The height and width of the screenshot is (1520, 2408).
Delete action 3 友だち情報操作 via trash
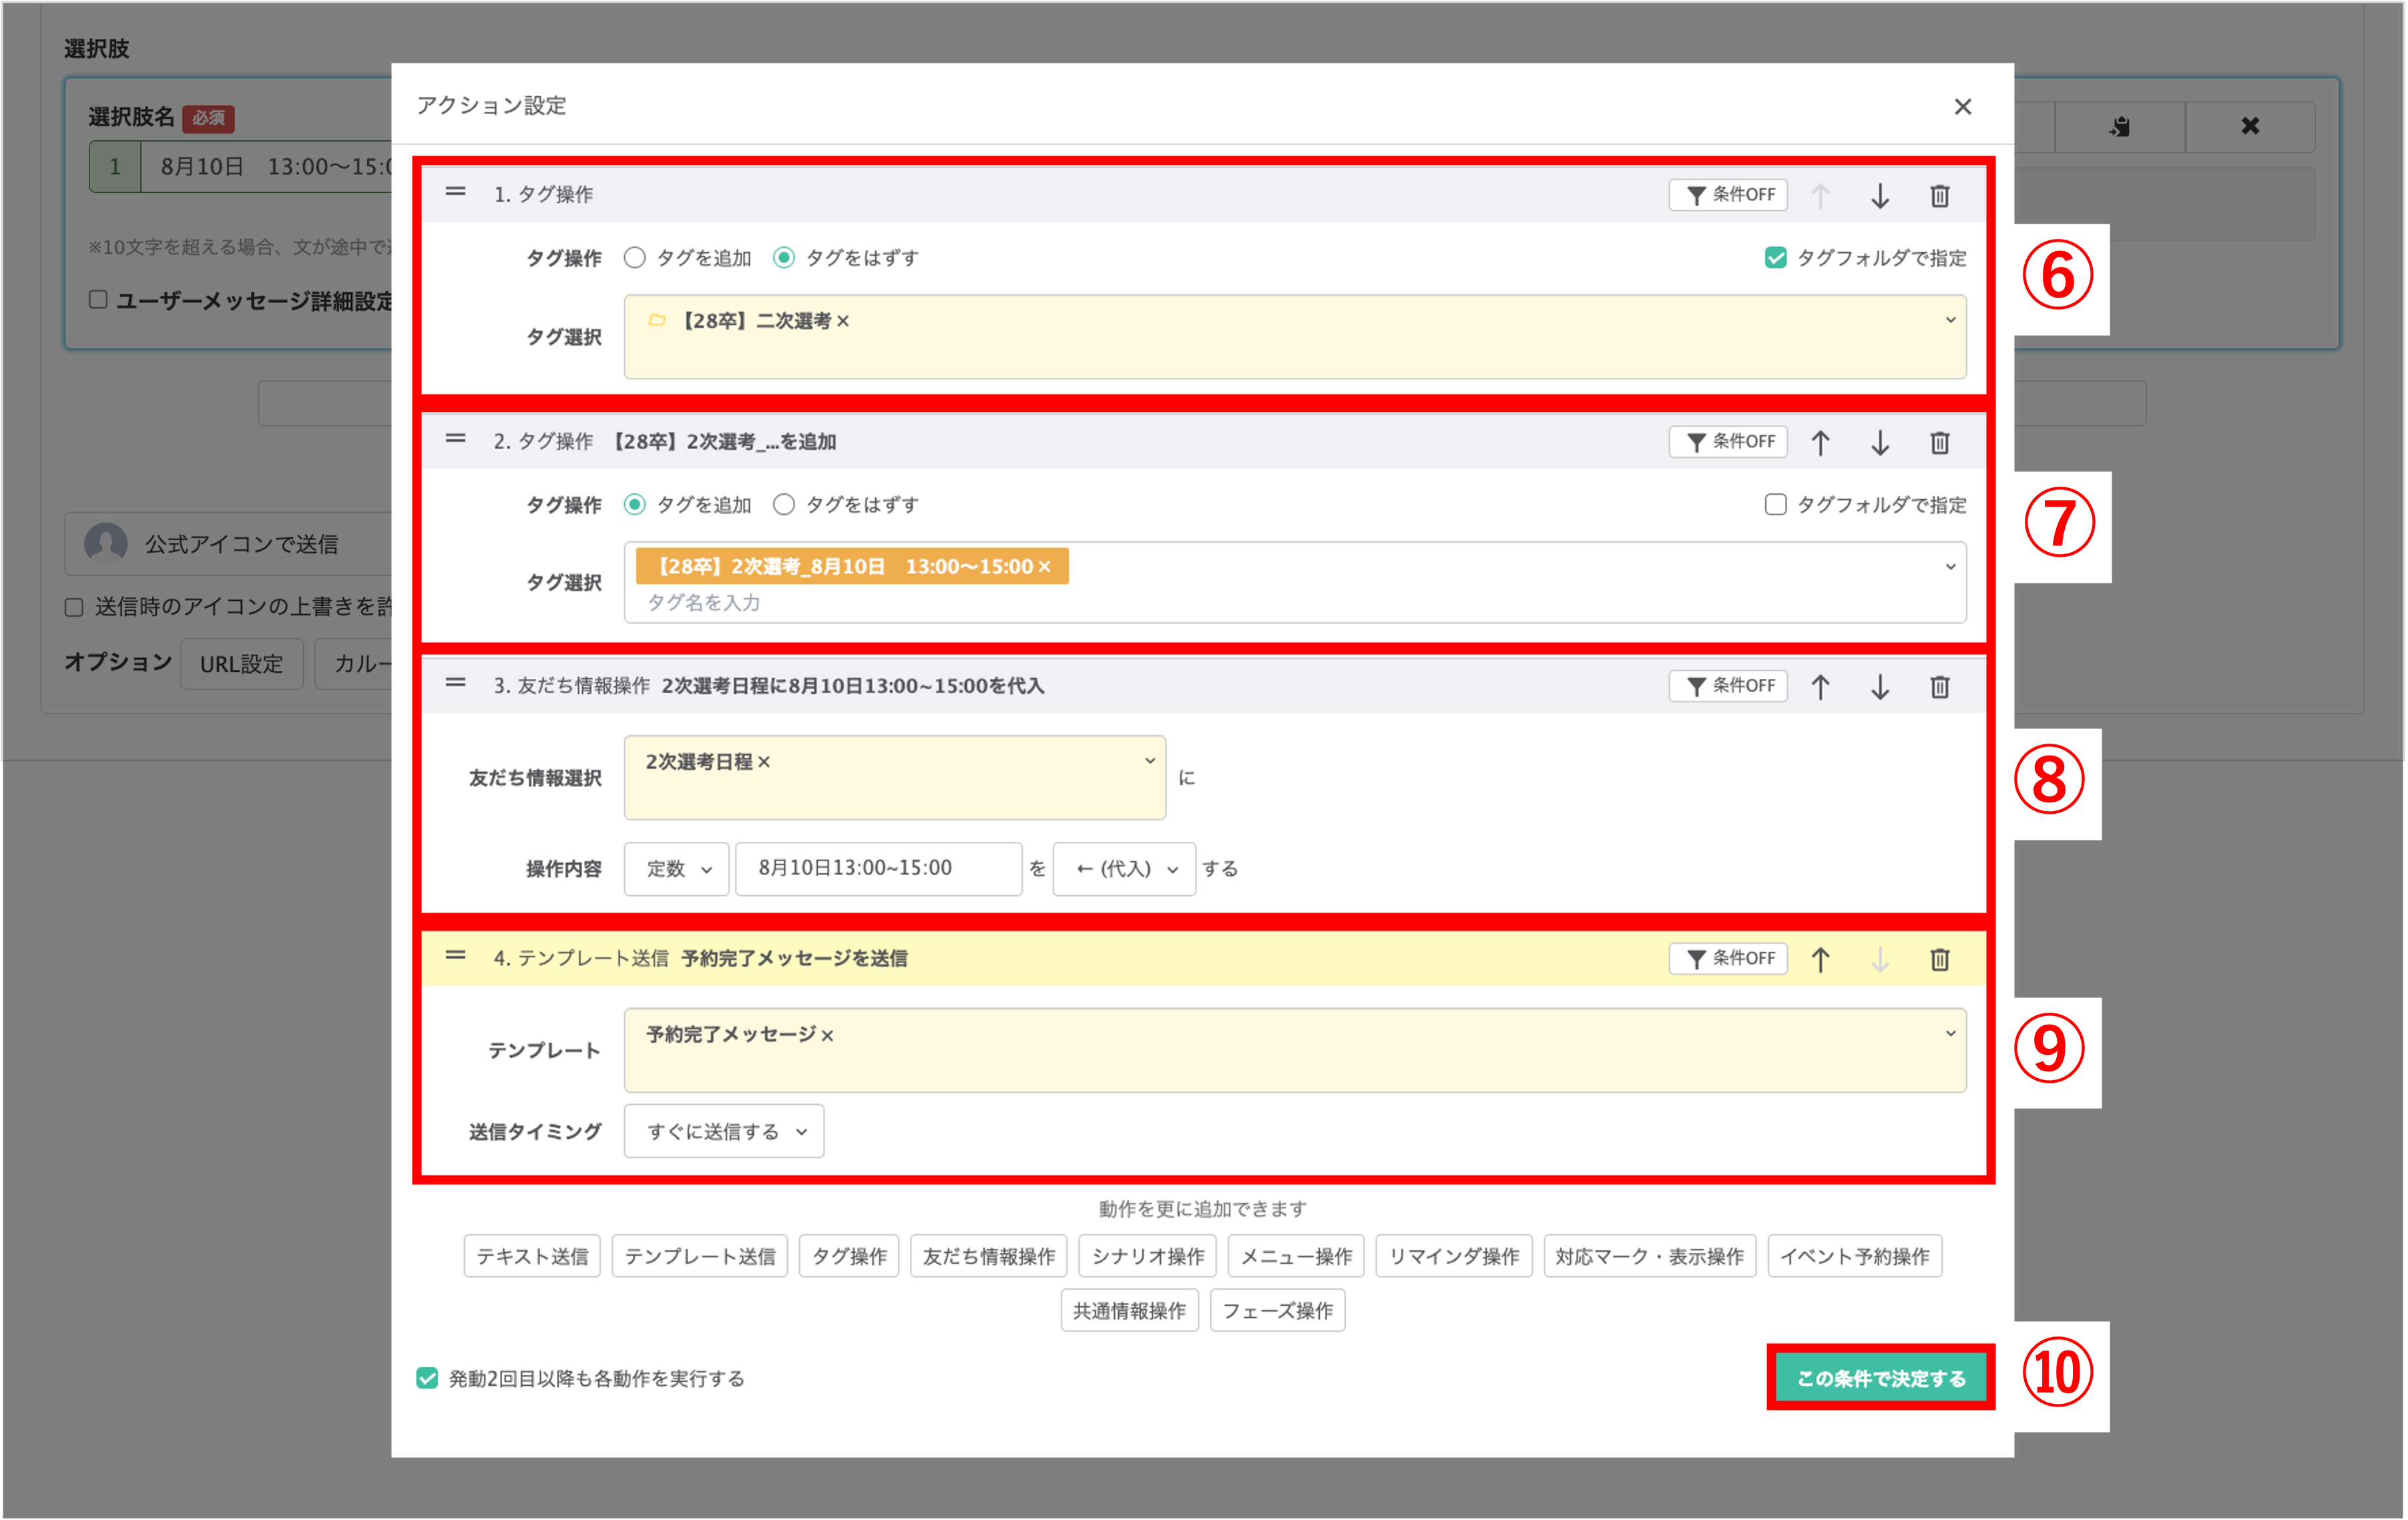pos(1939,687)
